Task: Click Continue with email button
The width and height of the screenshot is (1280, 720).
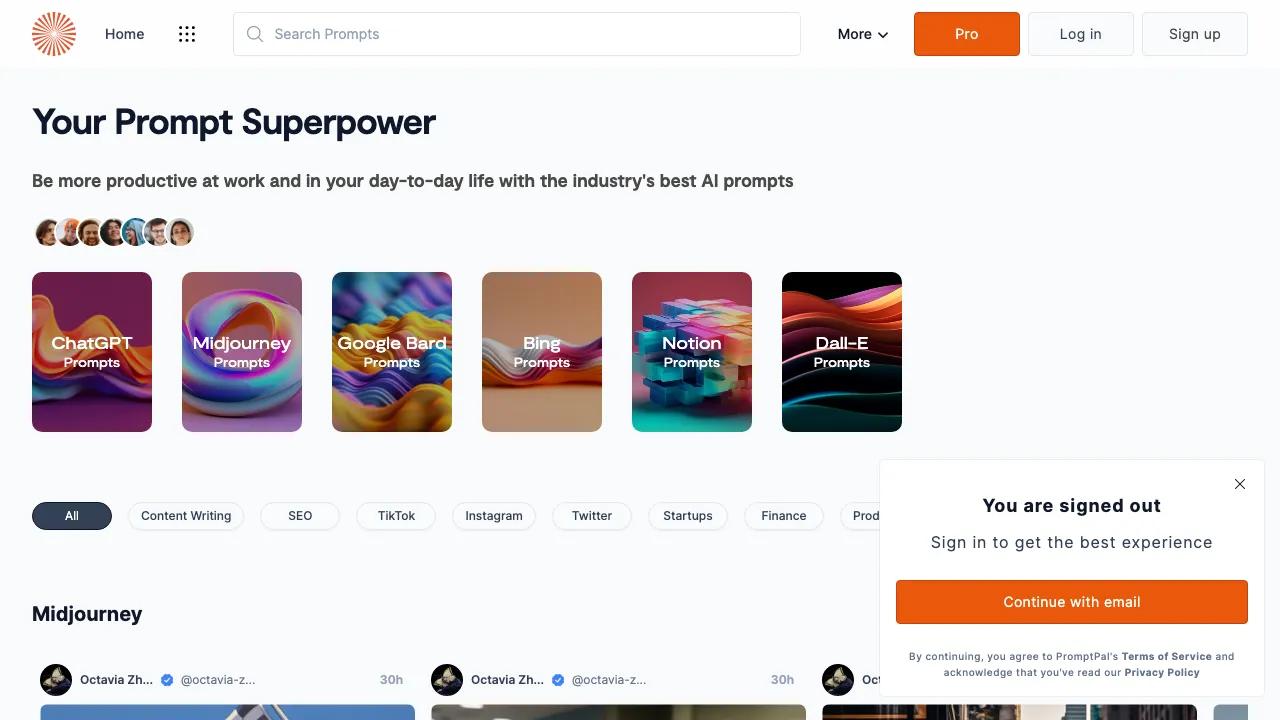Action: 1072,602
